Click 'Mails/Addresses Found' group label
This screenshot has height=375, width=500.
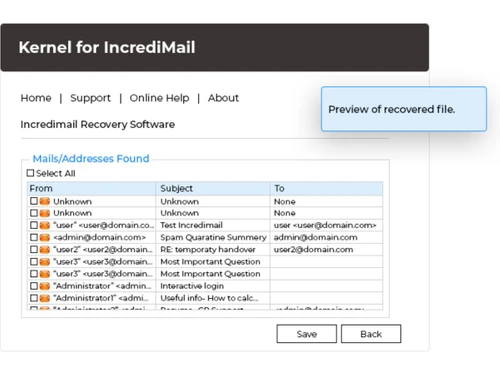click(91, 159)
